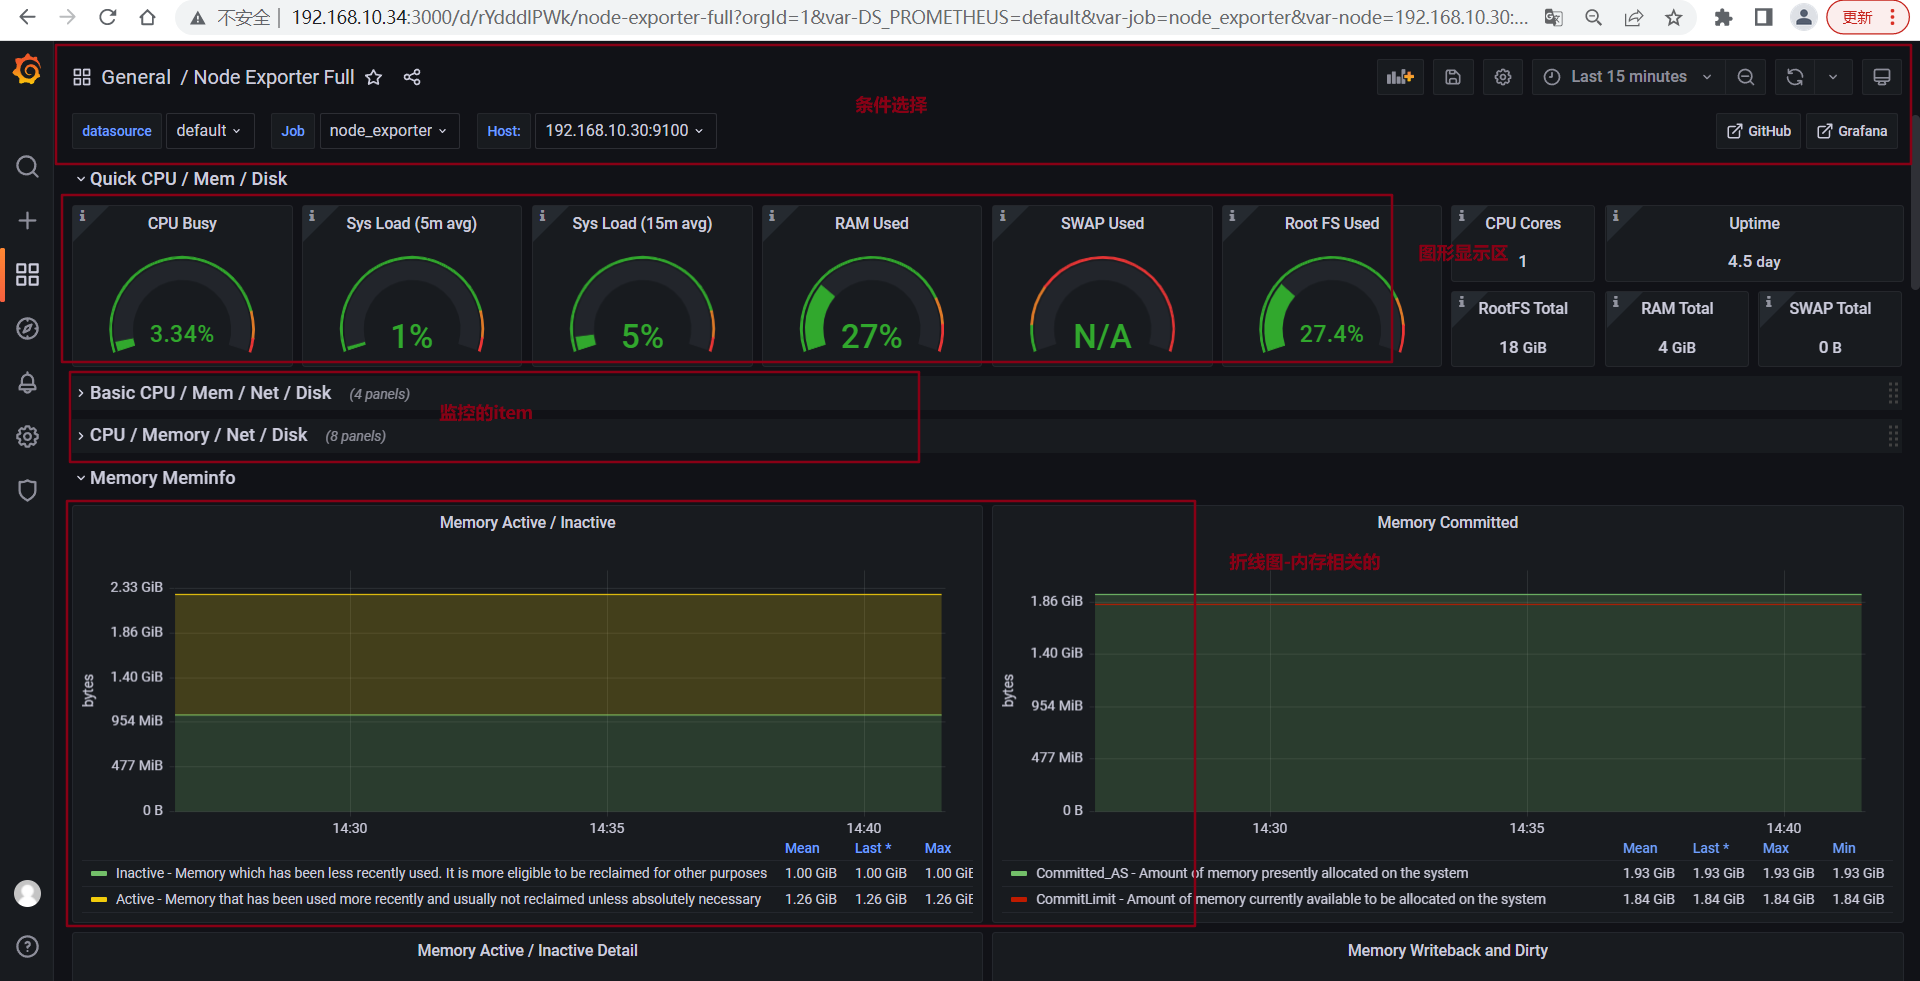The image size is (1920, 981).
Task: Save the dashboard
Action: [1453, 77]
